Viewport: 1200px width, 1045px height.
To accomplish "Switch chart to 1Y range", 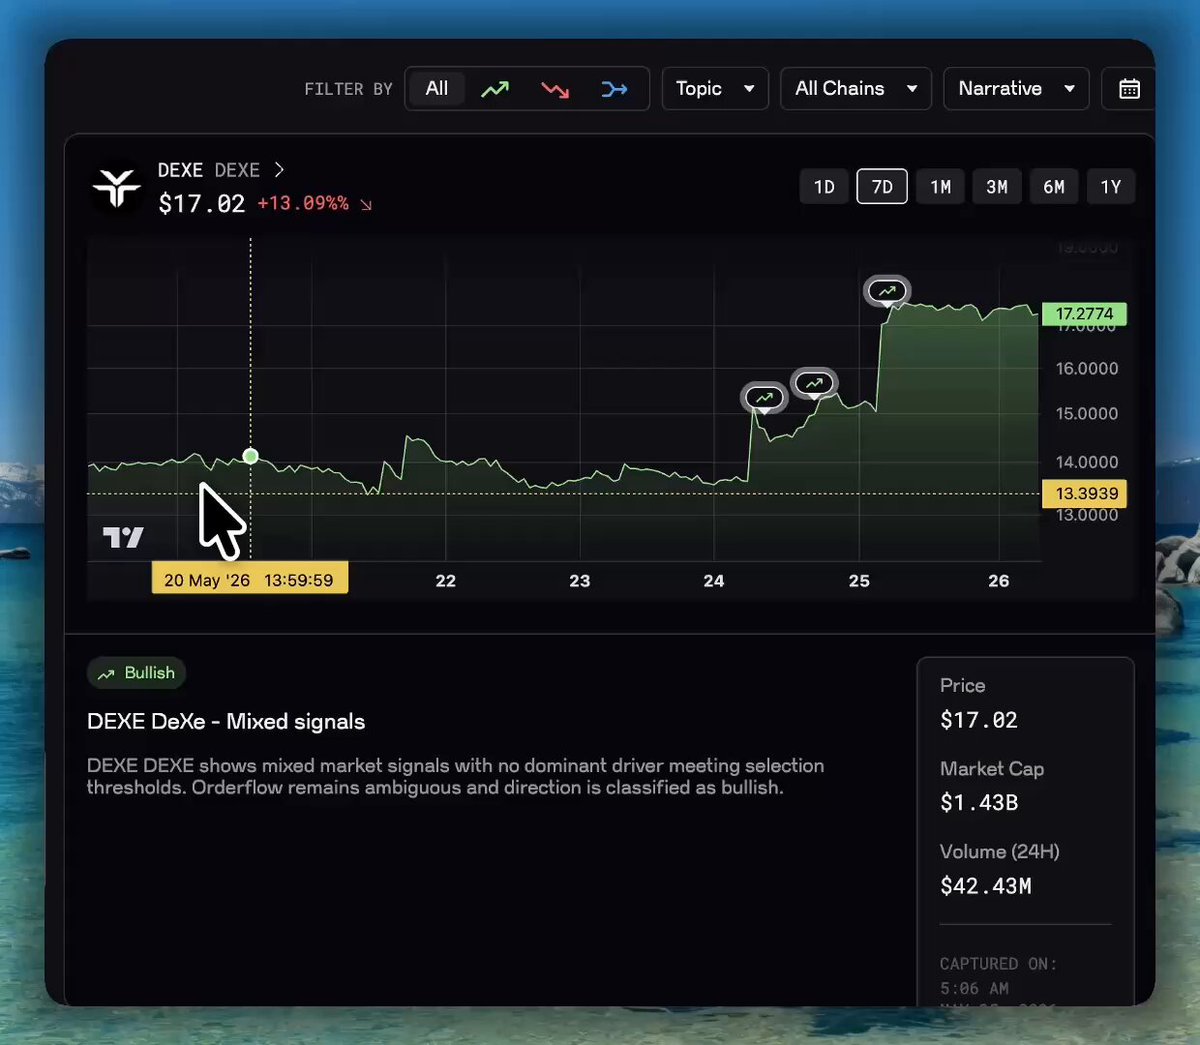I will point(1111,187).
